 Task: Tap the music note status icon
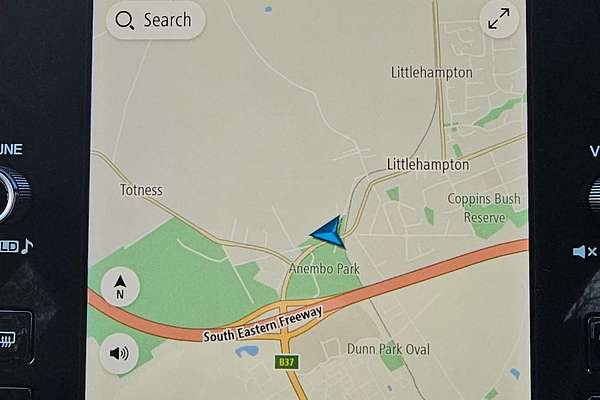point(27,247)
